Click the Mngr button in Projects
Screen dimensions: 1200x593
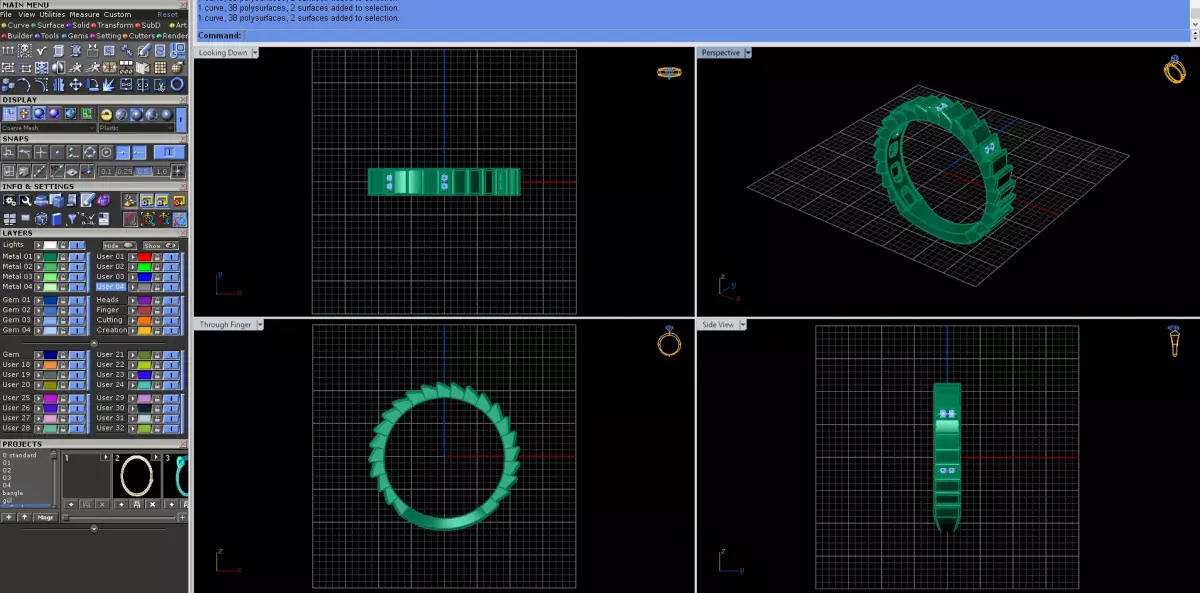[x=45, y=517]
